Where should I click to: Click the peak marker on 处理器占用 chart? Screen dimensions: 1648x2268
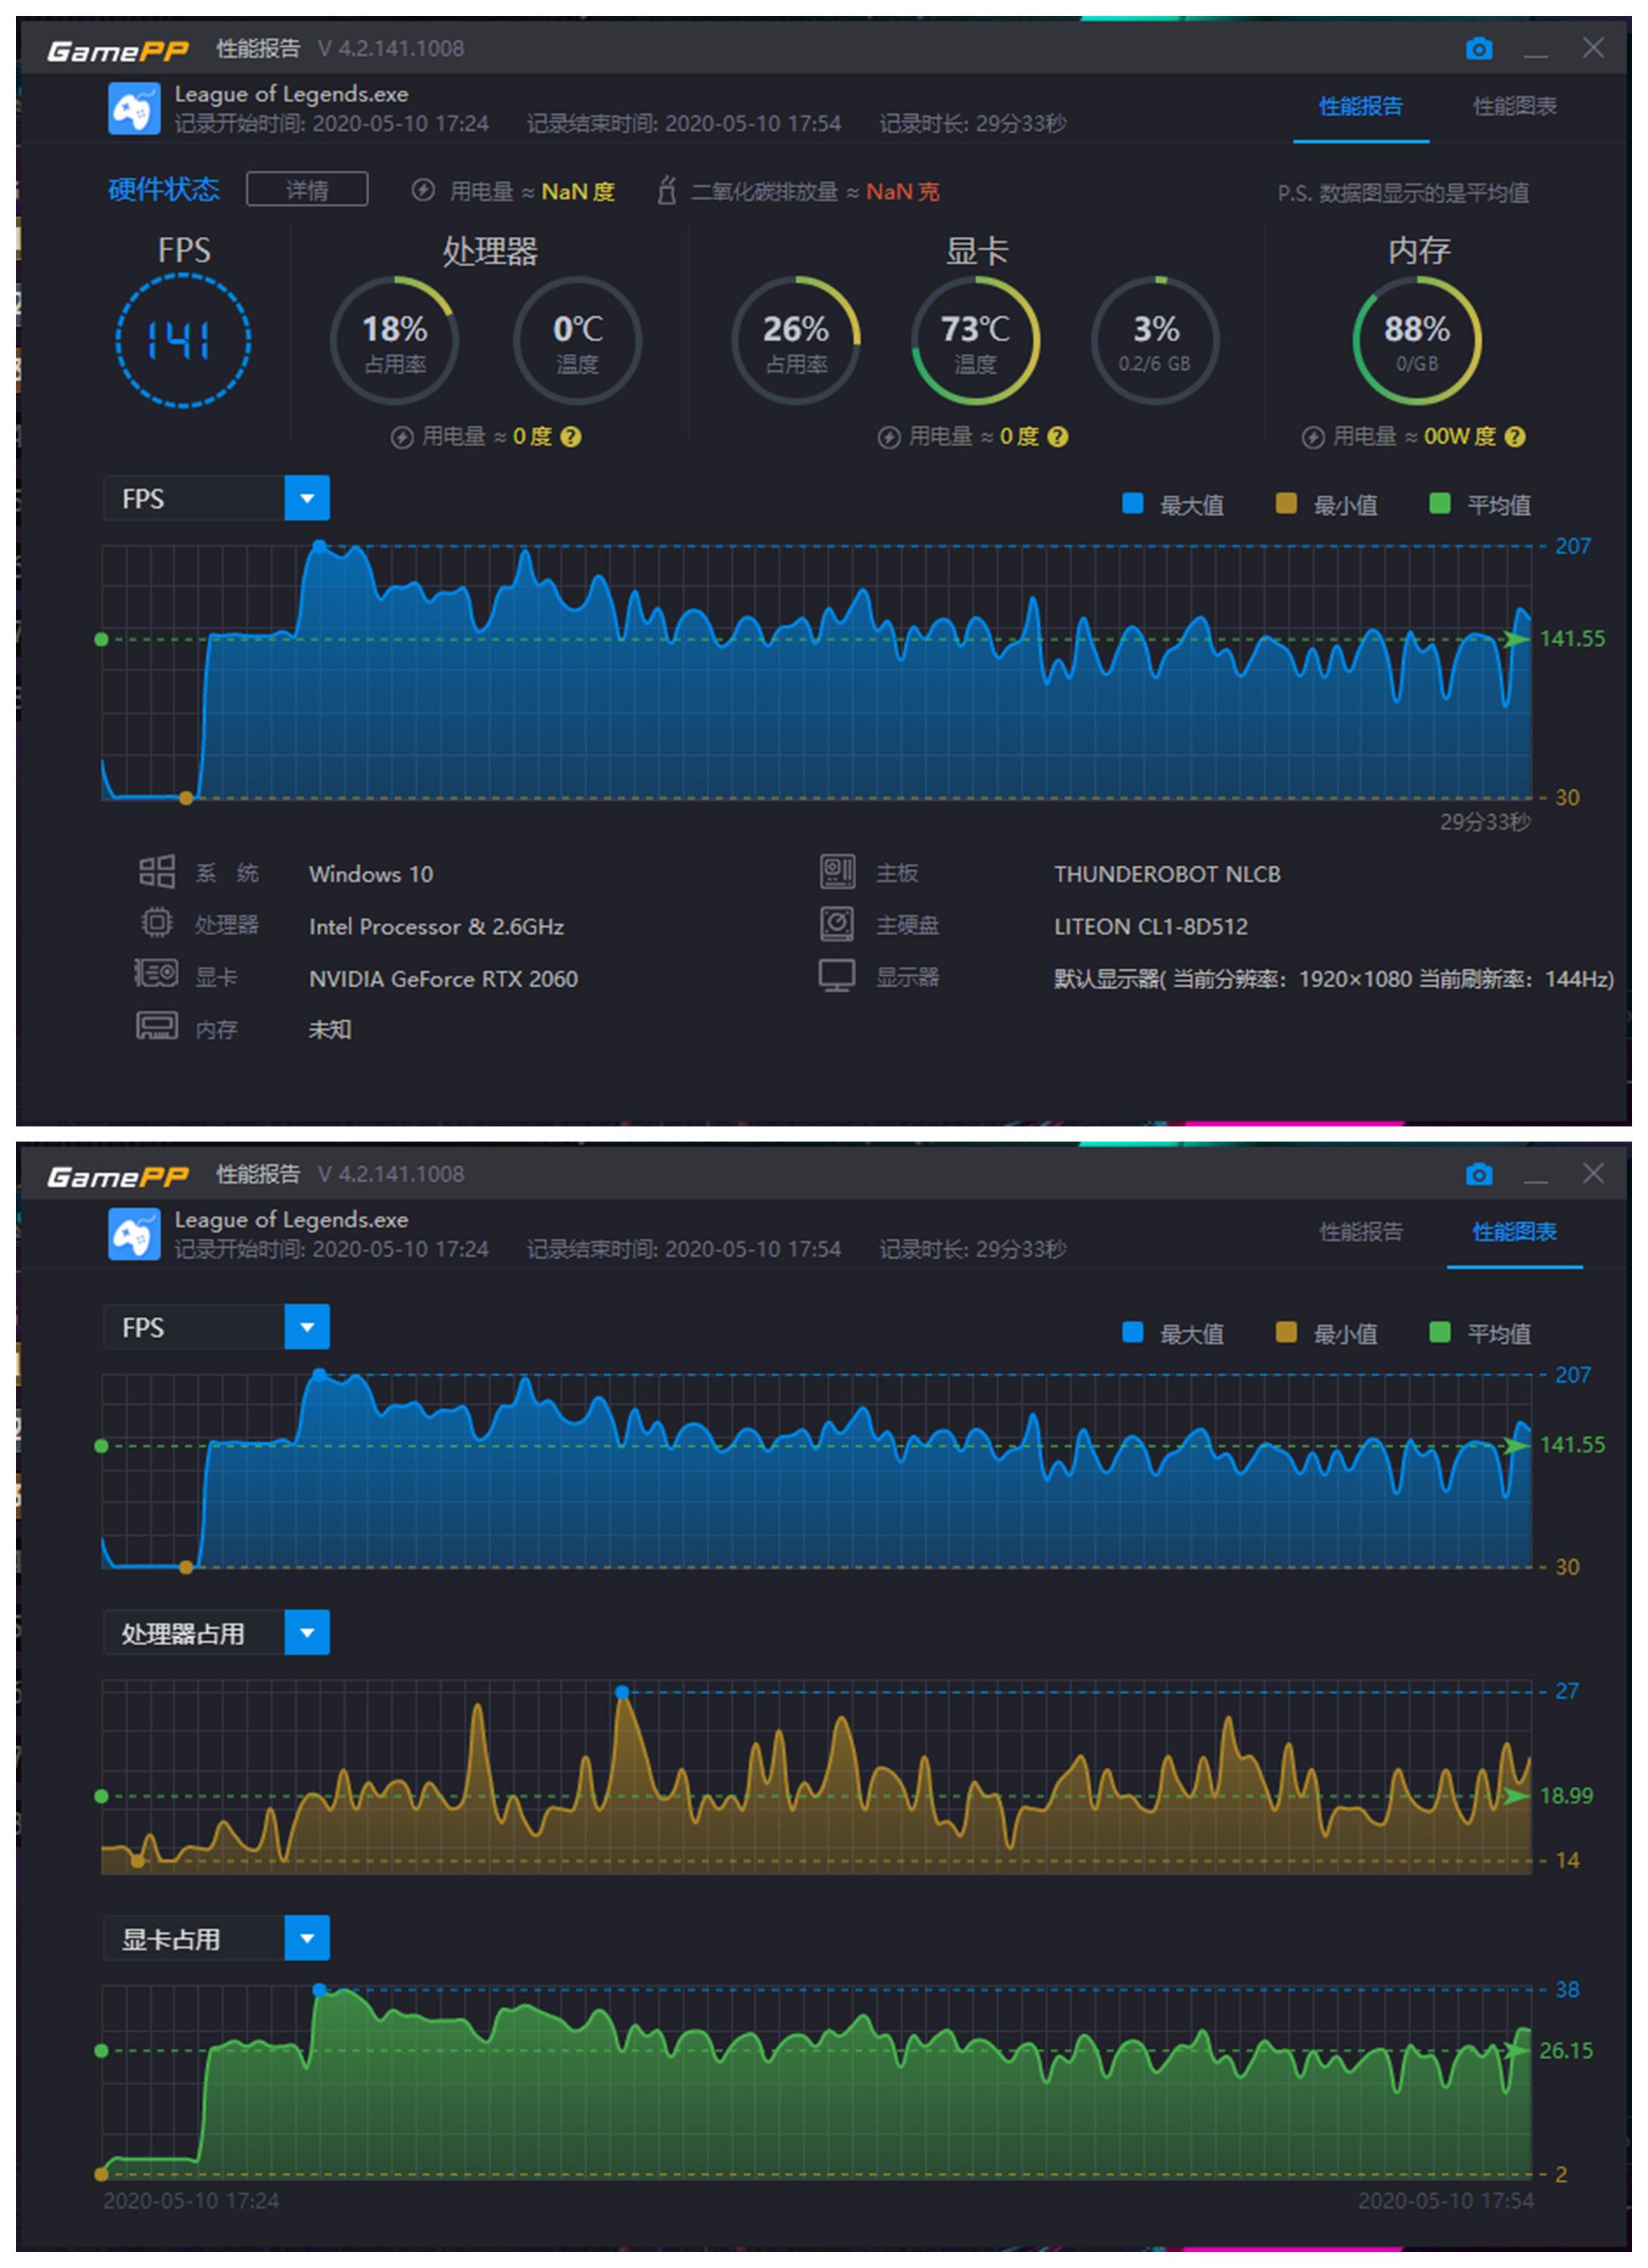[x=622, y=1692]
